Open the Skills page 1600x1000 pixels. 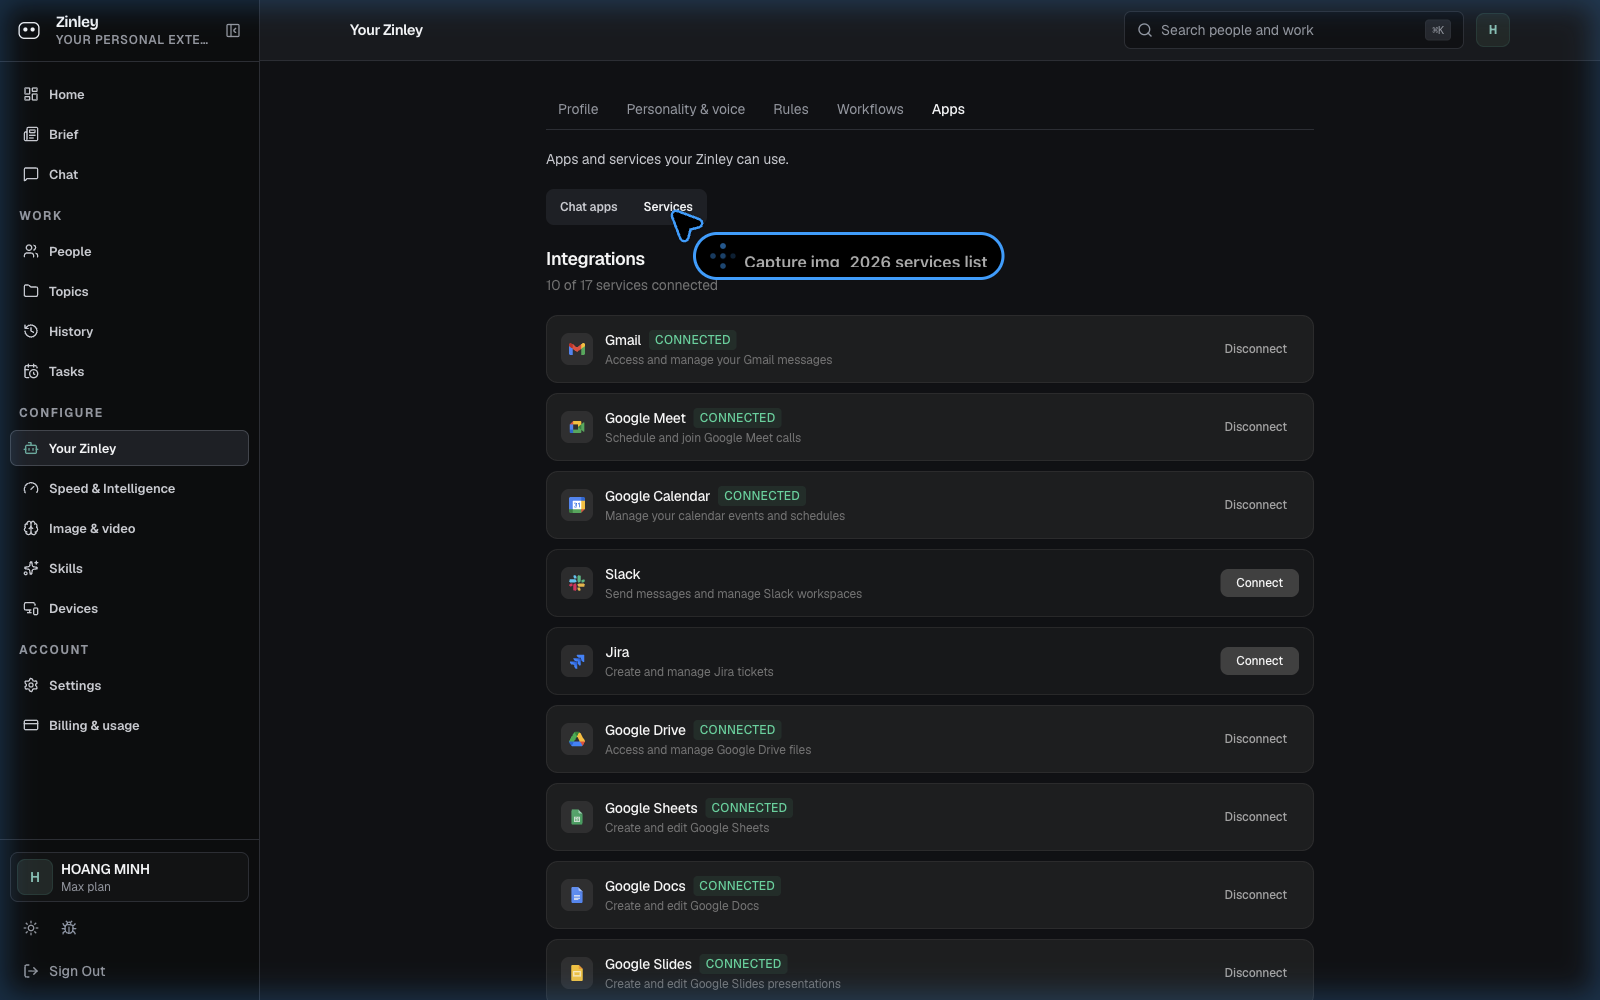[x=129, y=568]
